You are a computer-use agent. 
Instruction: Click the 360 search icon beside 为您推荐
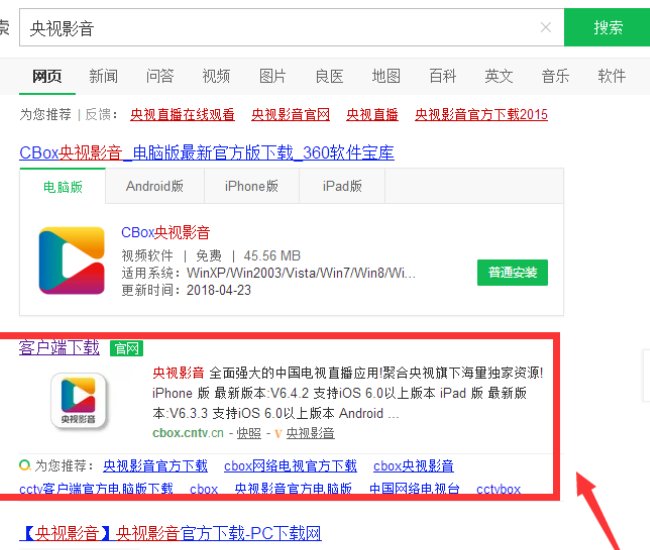tap(25, 465)
